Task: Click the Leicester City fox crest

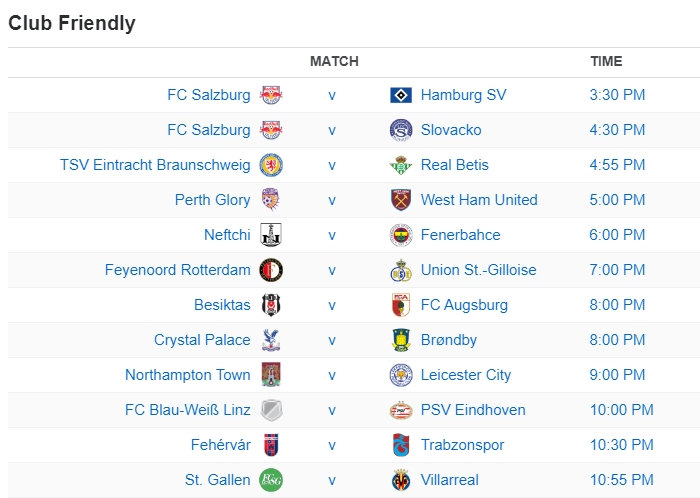Action: pyautogui.click(x=401, y=375)
